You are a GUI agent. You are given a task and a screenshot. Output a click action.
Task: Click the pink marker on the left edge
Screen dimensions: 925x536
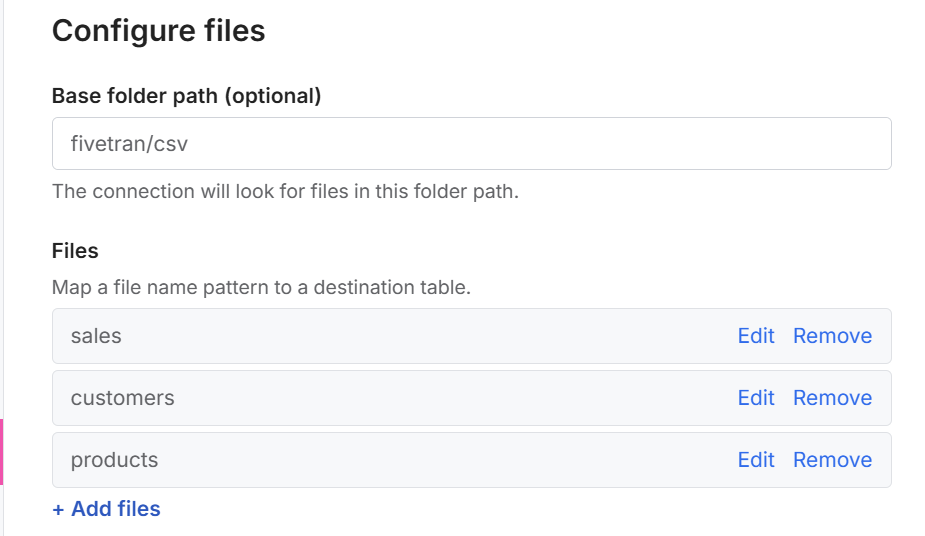click(2, 452)
